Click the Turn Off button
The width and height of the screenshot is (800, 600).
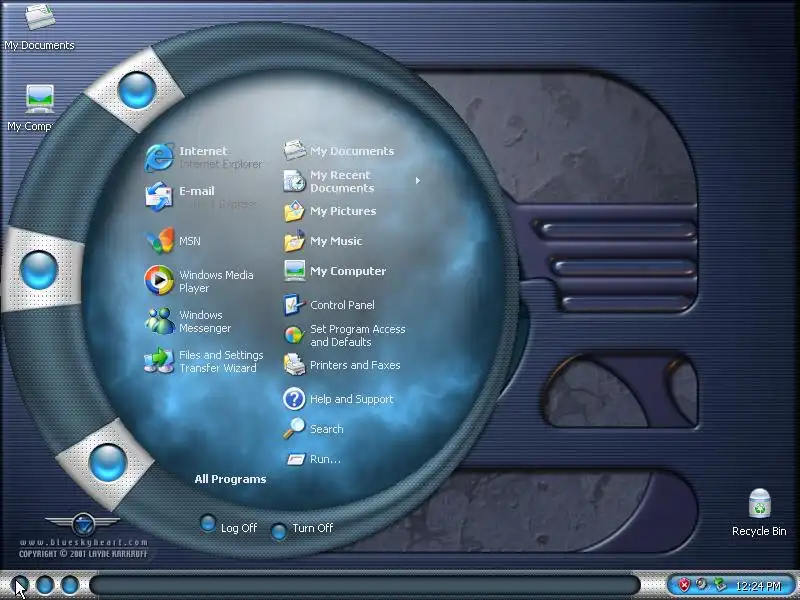click(302, 529)
